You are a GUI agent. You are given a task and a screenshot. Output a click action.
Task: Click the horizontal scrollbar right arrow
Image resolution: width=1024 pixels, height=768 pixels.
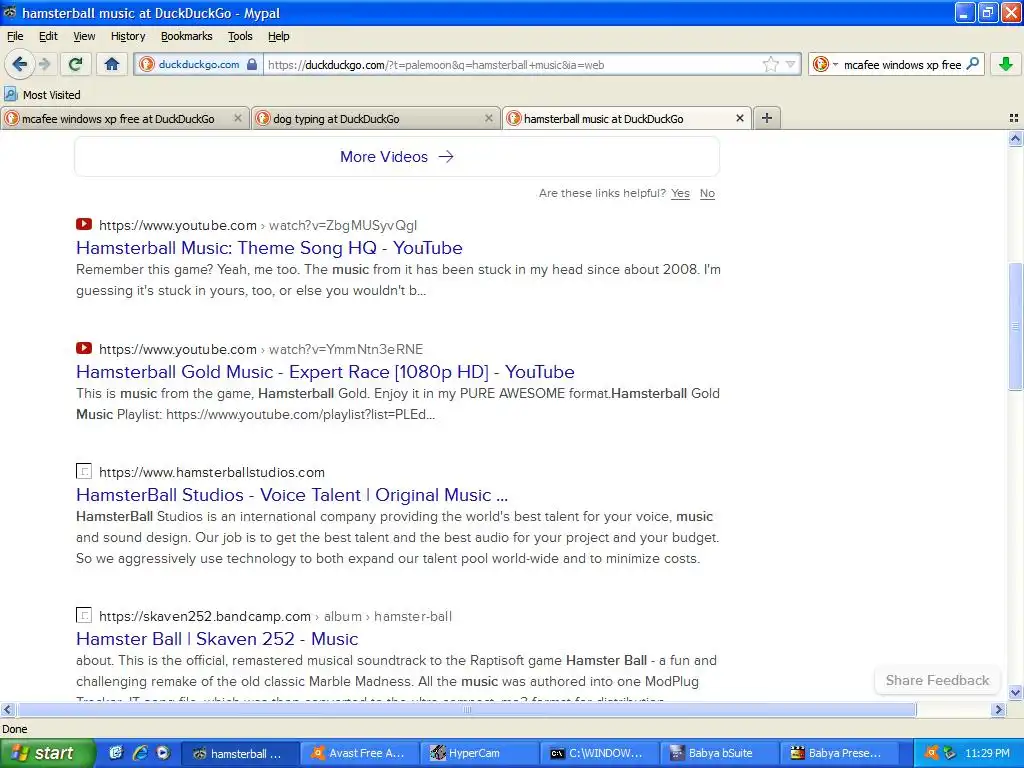tap(998, 709)
